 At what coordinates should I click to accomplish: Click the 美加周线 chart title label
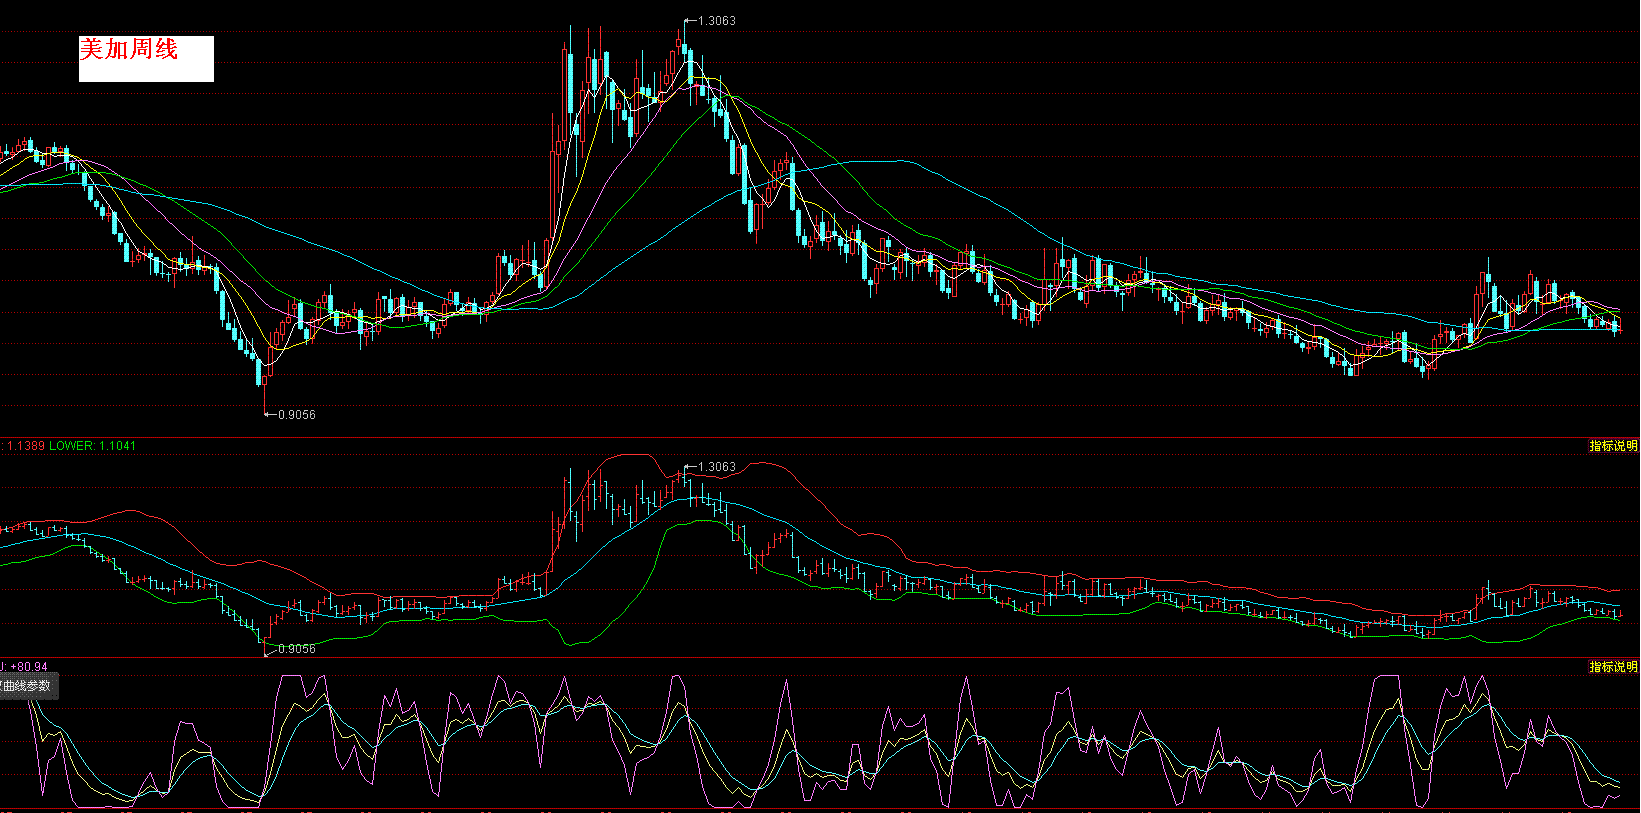(129, 50)
